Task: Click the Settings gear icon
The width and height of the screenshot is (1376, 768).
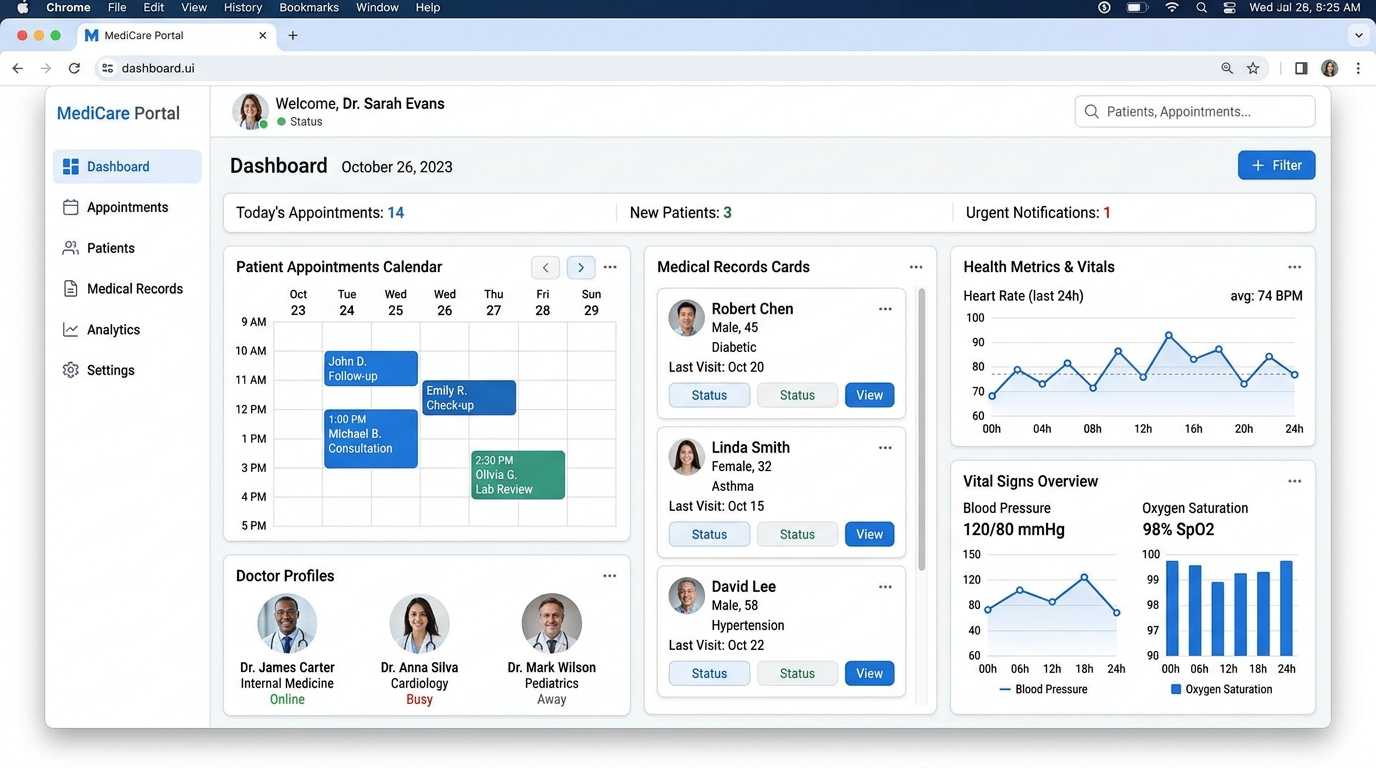Action: [70, 370]
